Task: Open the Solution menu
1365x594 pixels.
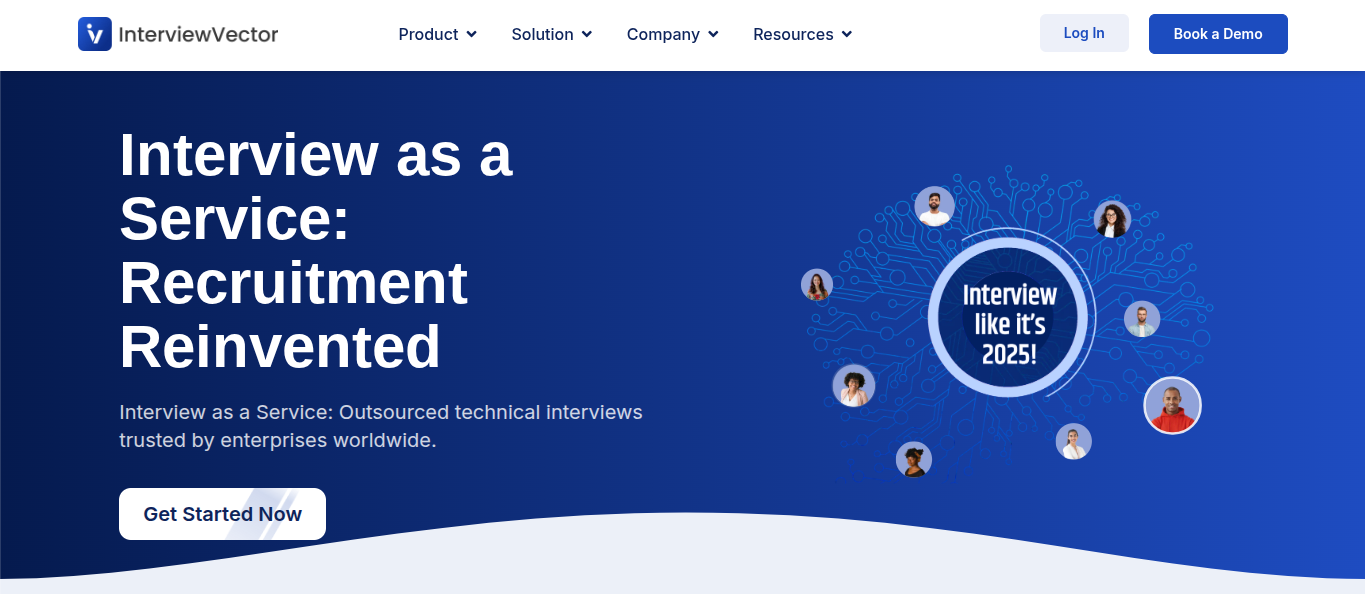Action: coord(552,34)
